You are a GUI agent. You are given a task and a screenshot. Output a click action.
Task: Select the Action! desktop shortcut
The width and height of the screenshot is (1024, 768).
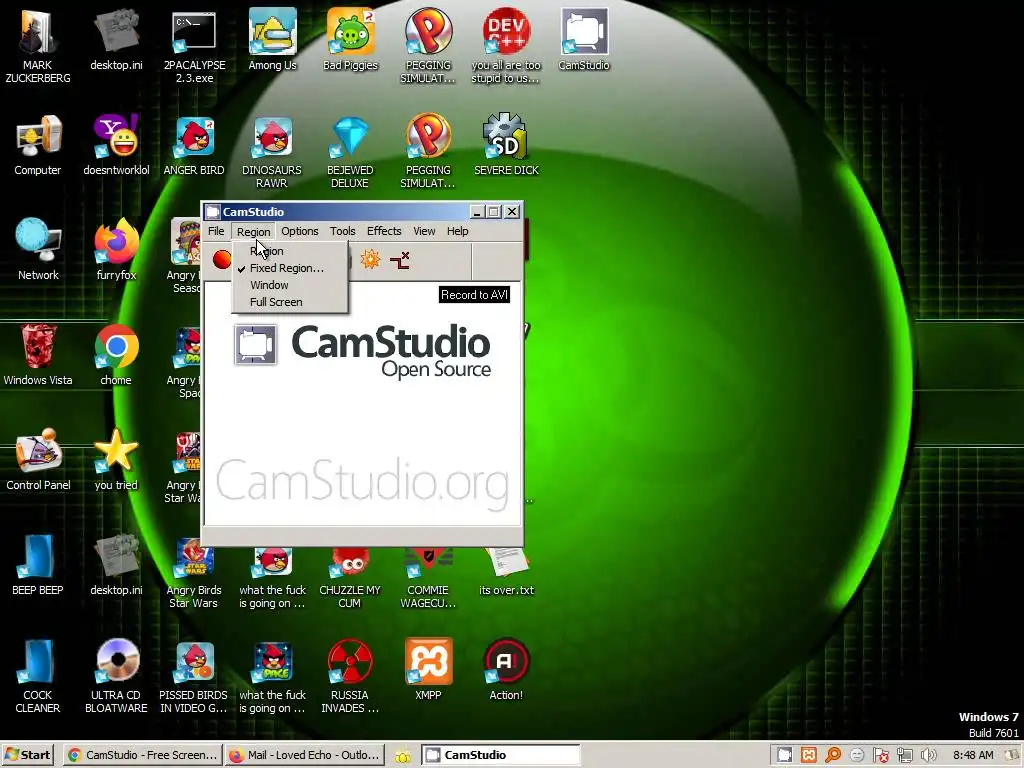coord(506,670)
